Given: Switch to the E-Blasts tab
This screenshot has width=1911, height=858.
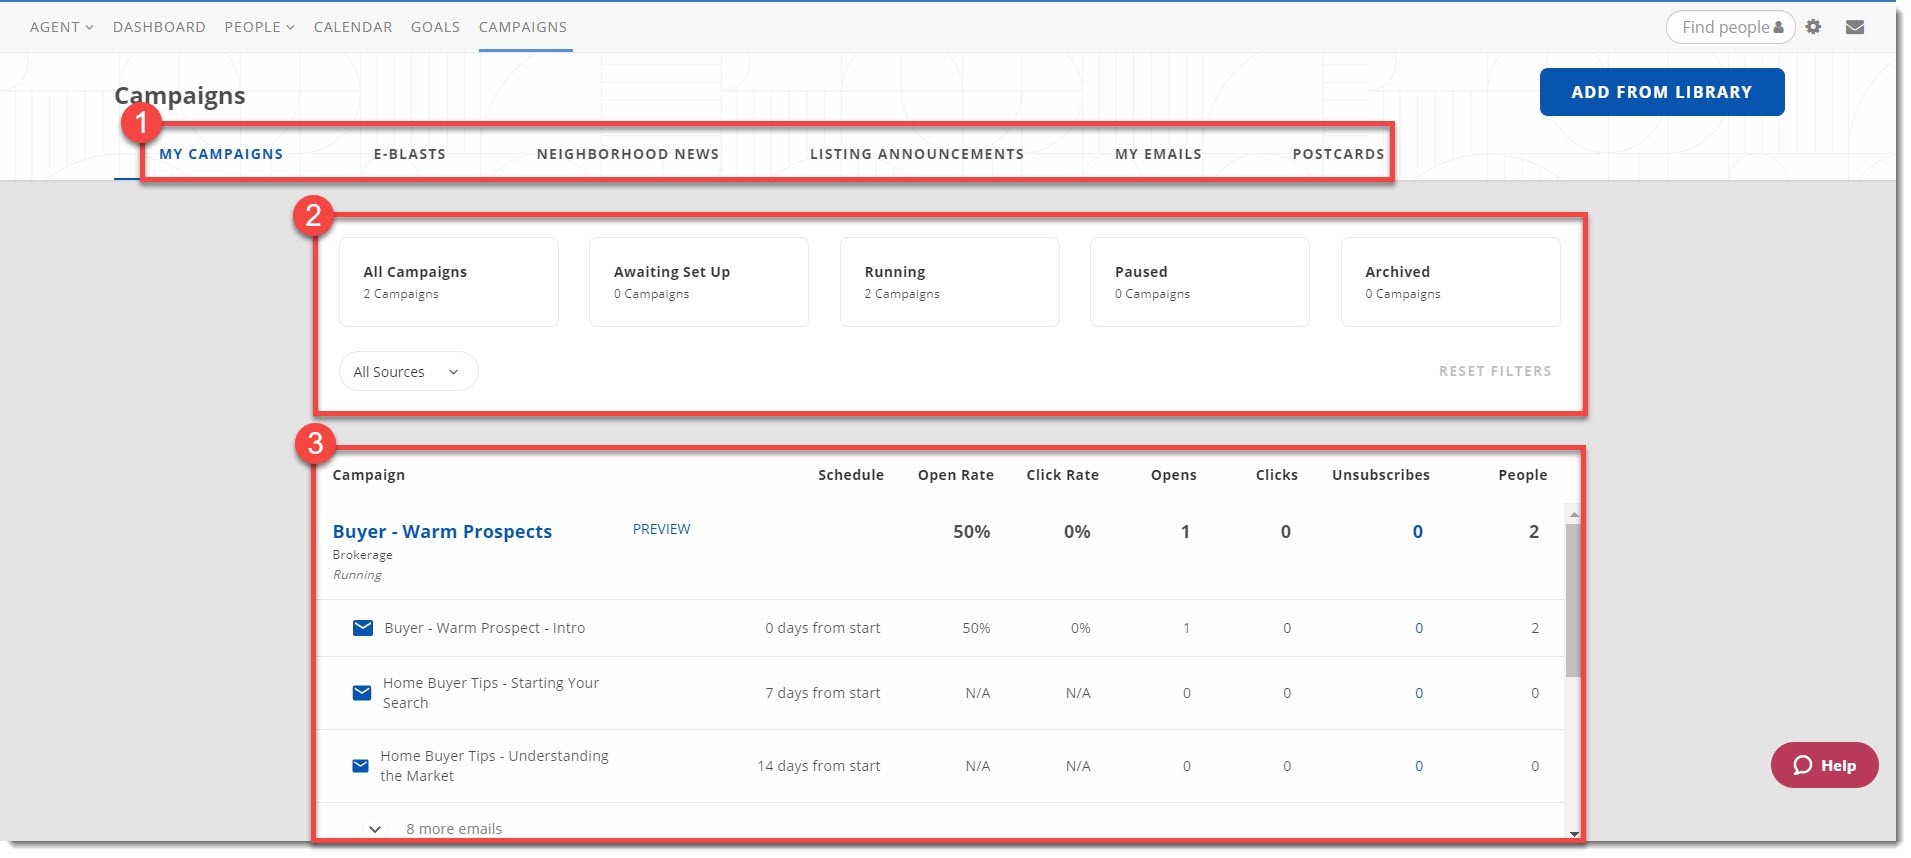Looking at the screenshot, I should click(x=410, y=154).
